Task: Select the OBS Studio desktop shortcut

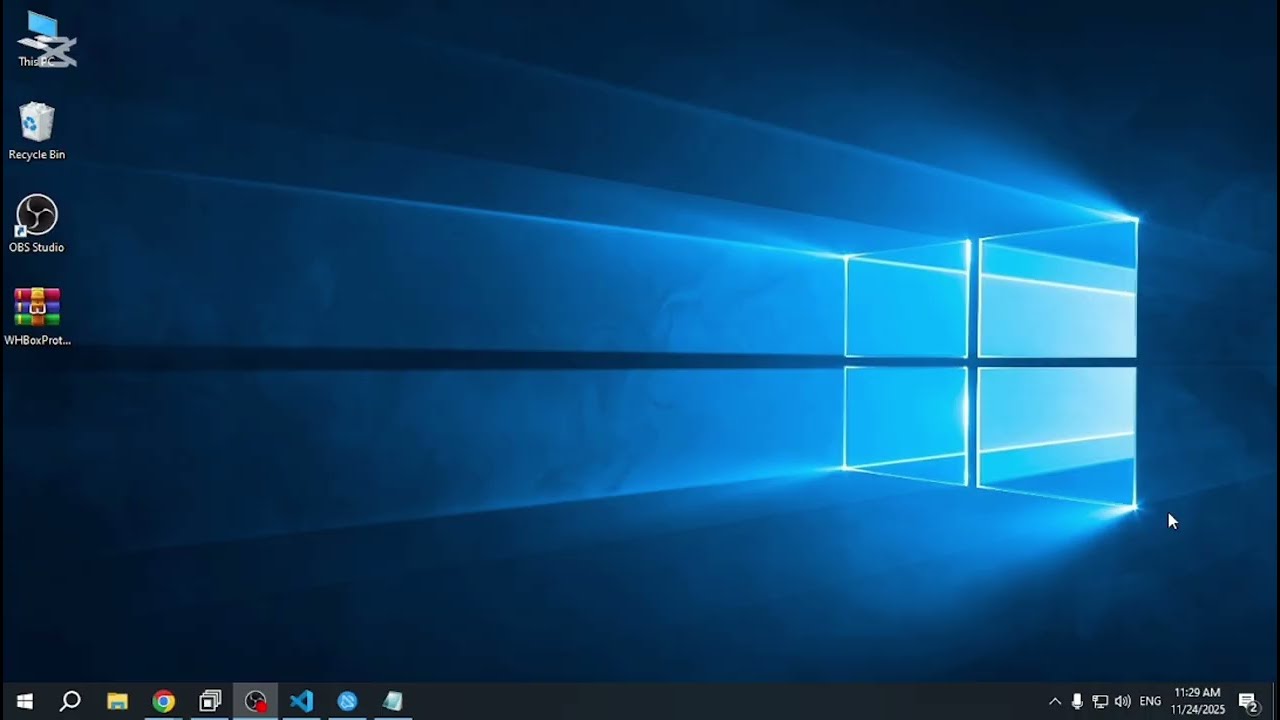Action: (x=37, y=224)
